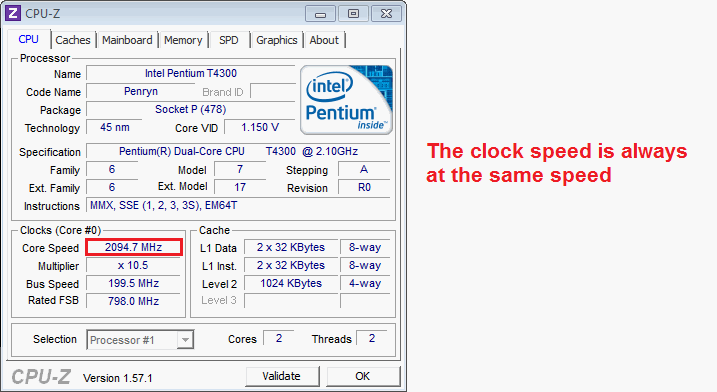This screenshot has height=392, width=717.
Task: Click the Technology value 45 nm
Action: [114, 127]
